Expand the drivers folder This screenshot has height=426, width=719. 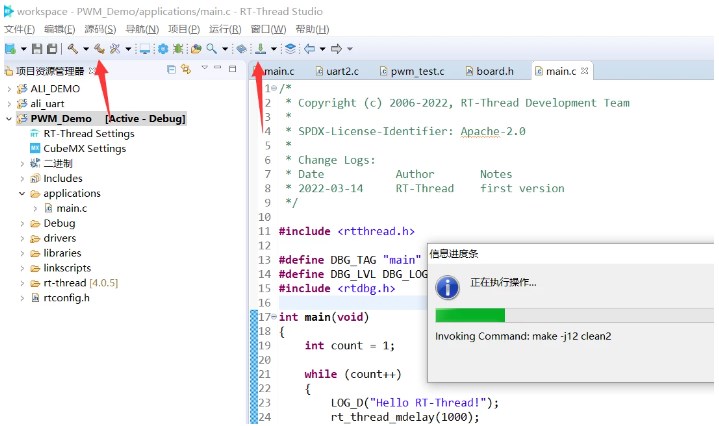22,238
